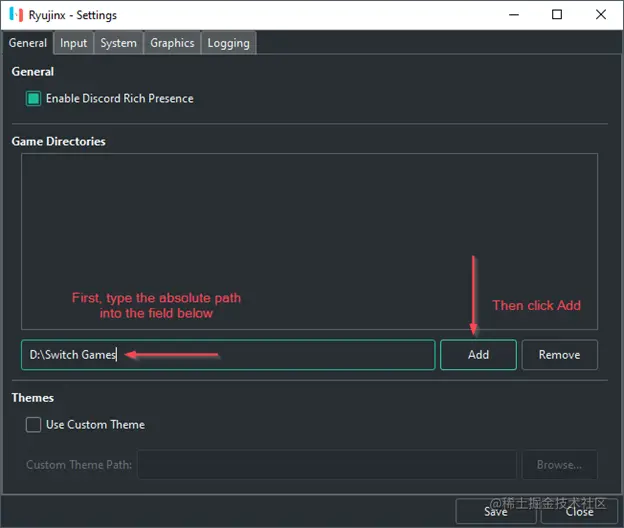Select the Logging tab
Image resolution: width=624 pixels, height=528 pixels.
tap(228, 43)
